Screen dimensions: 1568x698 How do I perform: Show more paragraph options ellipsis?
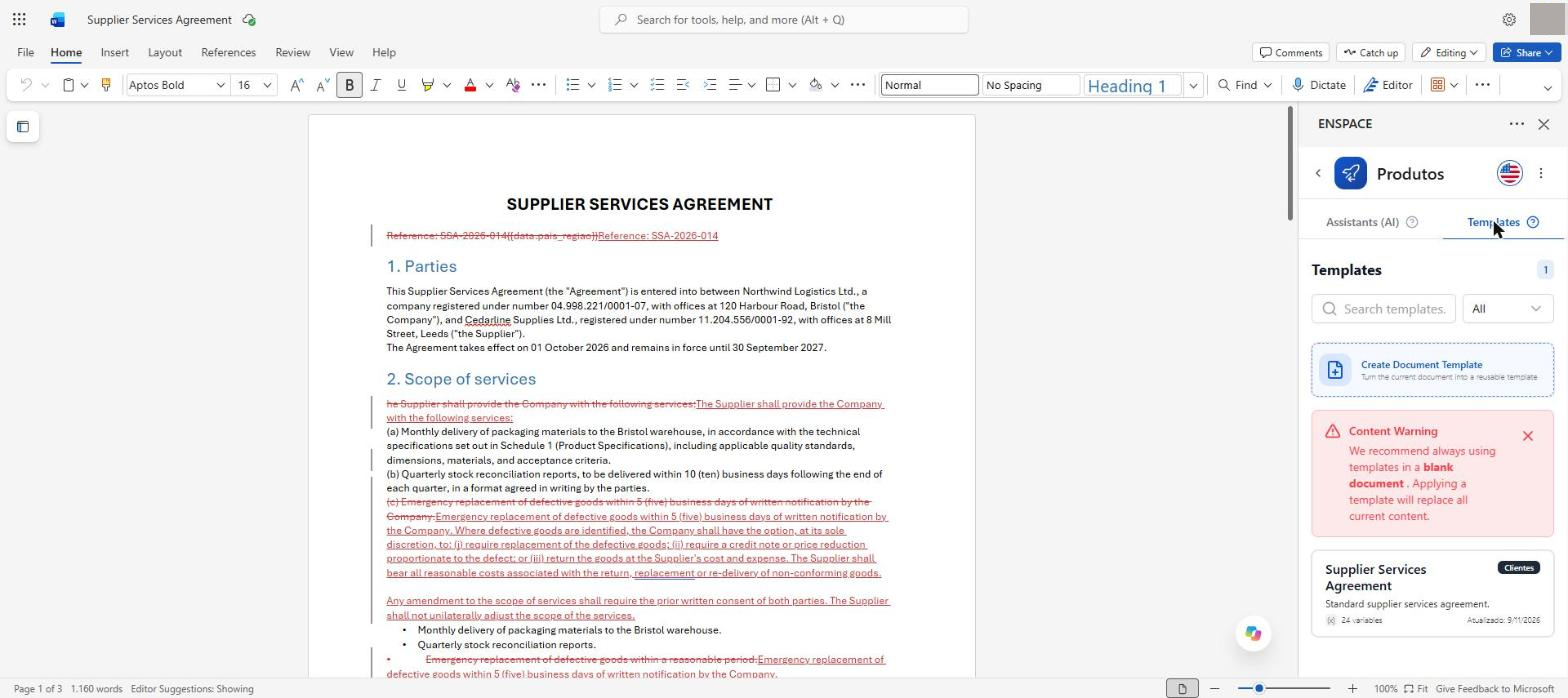(x=857, y=85)
